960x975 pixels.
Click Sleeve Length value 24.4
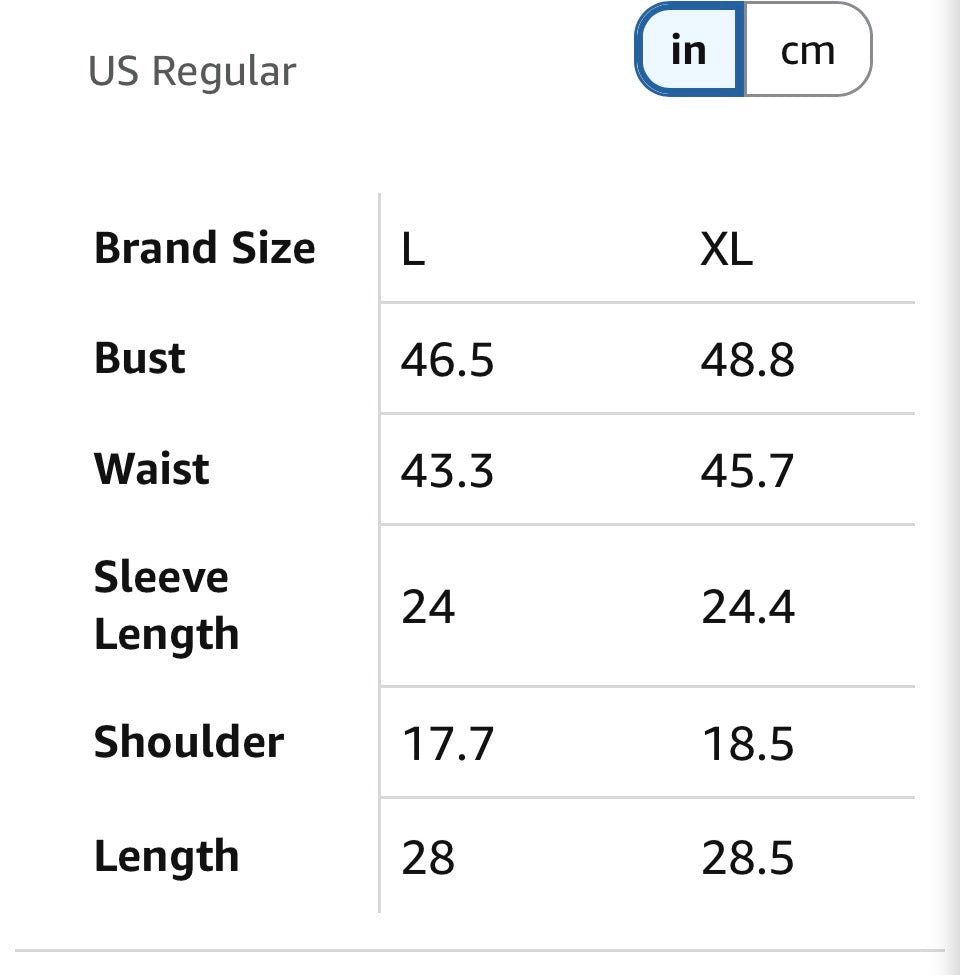tap(748, 607)
